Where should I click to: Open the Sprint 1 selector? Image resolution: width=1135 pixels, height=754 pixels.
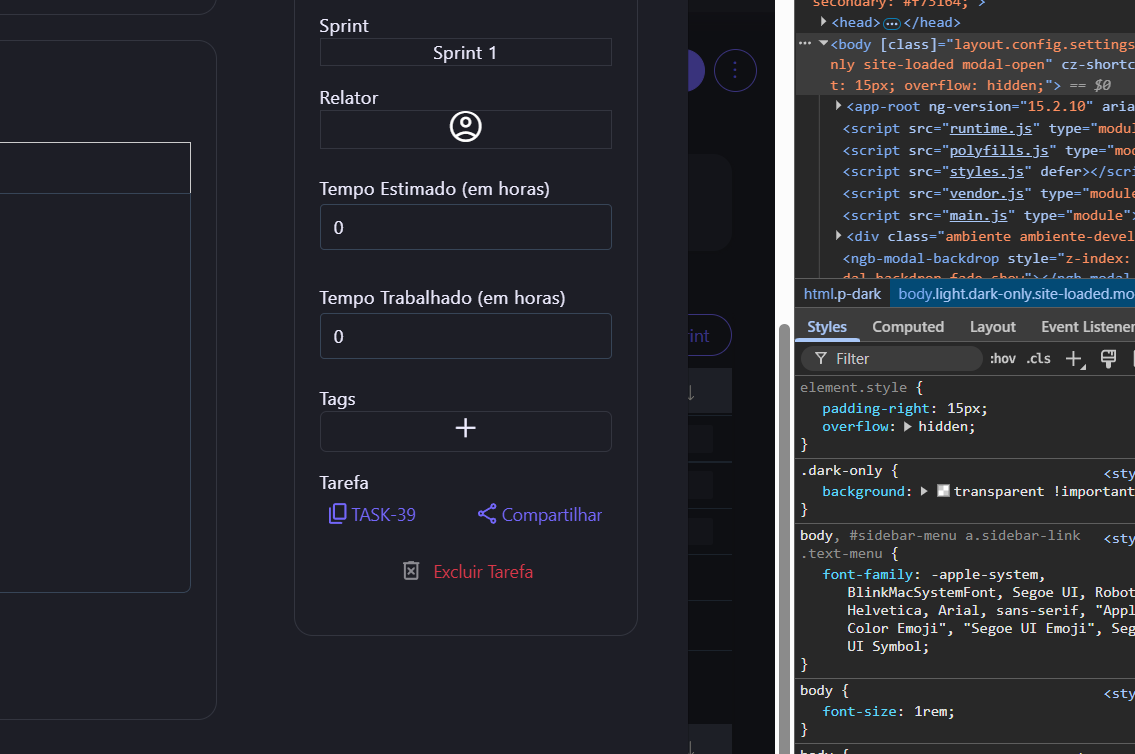(465, 53)
